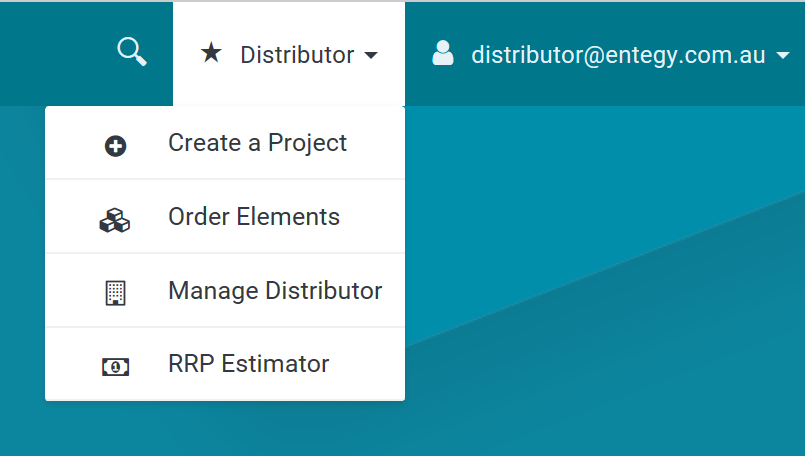Choose Manage Distributor from the dropdown
The height and width of the screenshot is (456, 805).
pyautogui.click(x=225, y=291)
